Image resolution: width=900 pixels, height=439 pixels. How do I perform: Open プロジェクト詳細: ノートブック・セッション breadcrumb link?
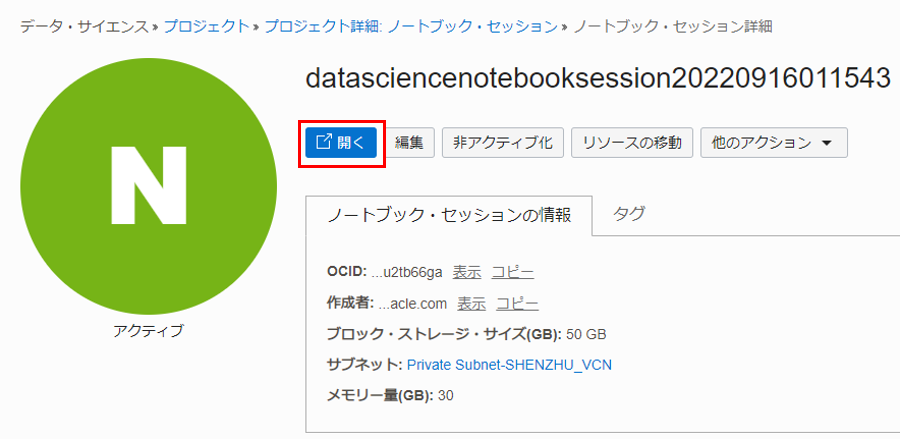411,26
